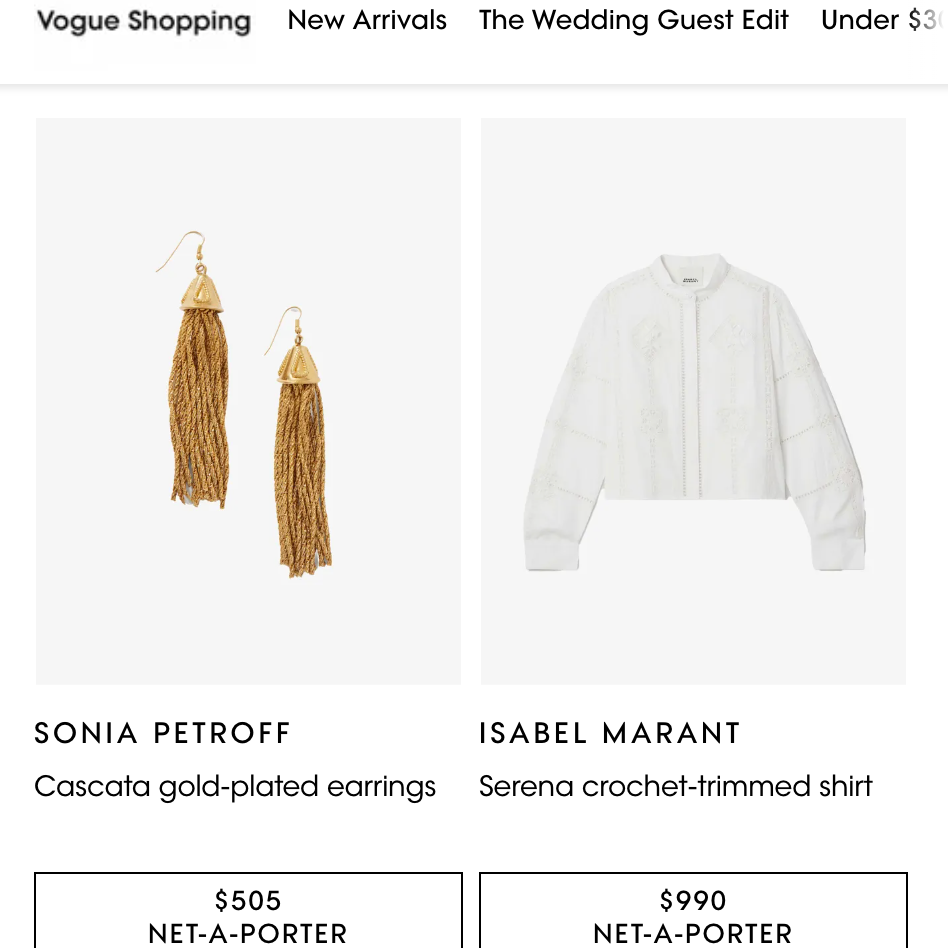Open the Cascata gold-plated earrings title link

[x=235, y=786]
